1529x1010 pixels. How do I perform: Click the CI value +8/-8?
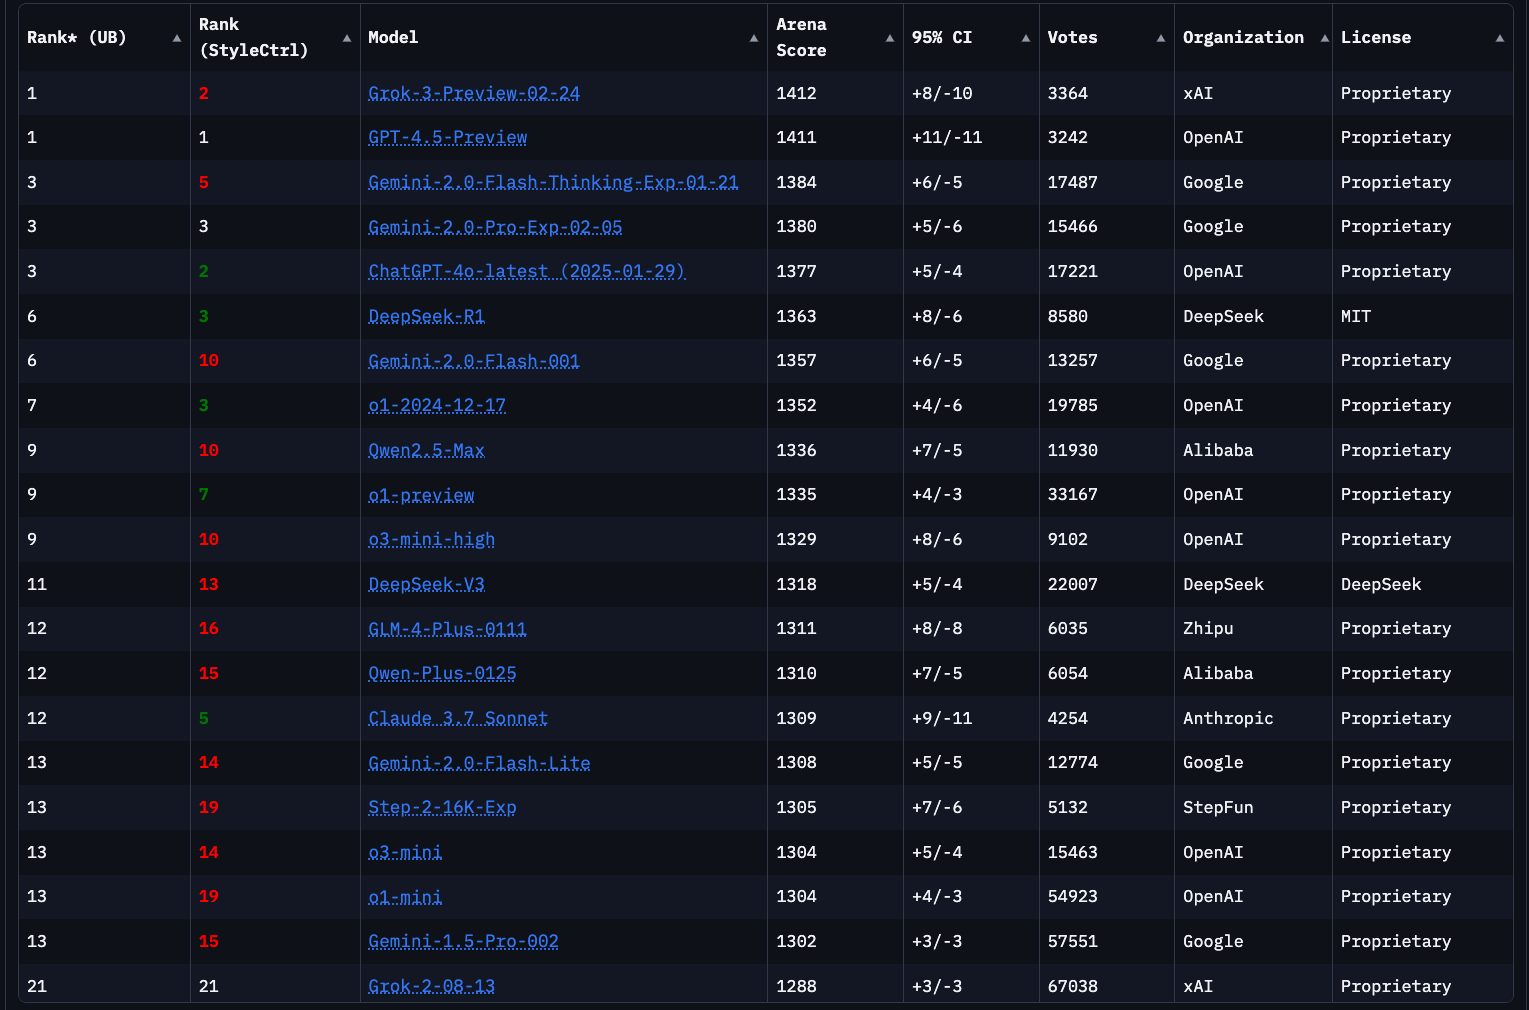click(937, 628)
